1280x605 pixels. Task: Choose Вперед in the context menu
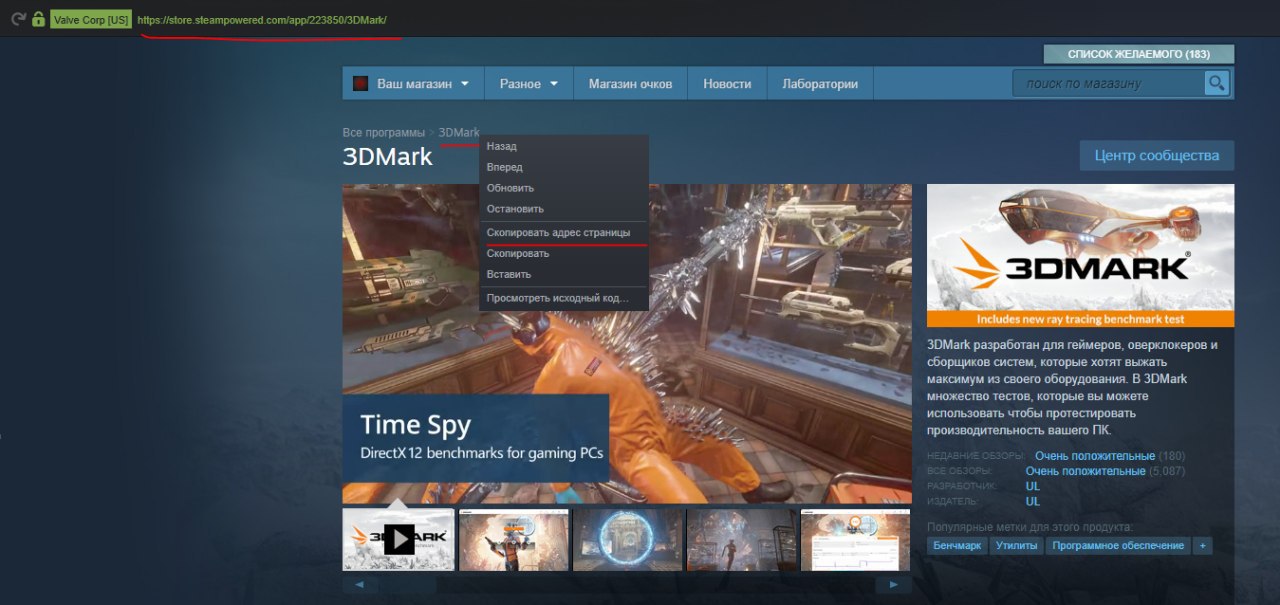pyautogui.click(x=564, y=167)
